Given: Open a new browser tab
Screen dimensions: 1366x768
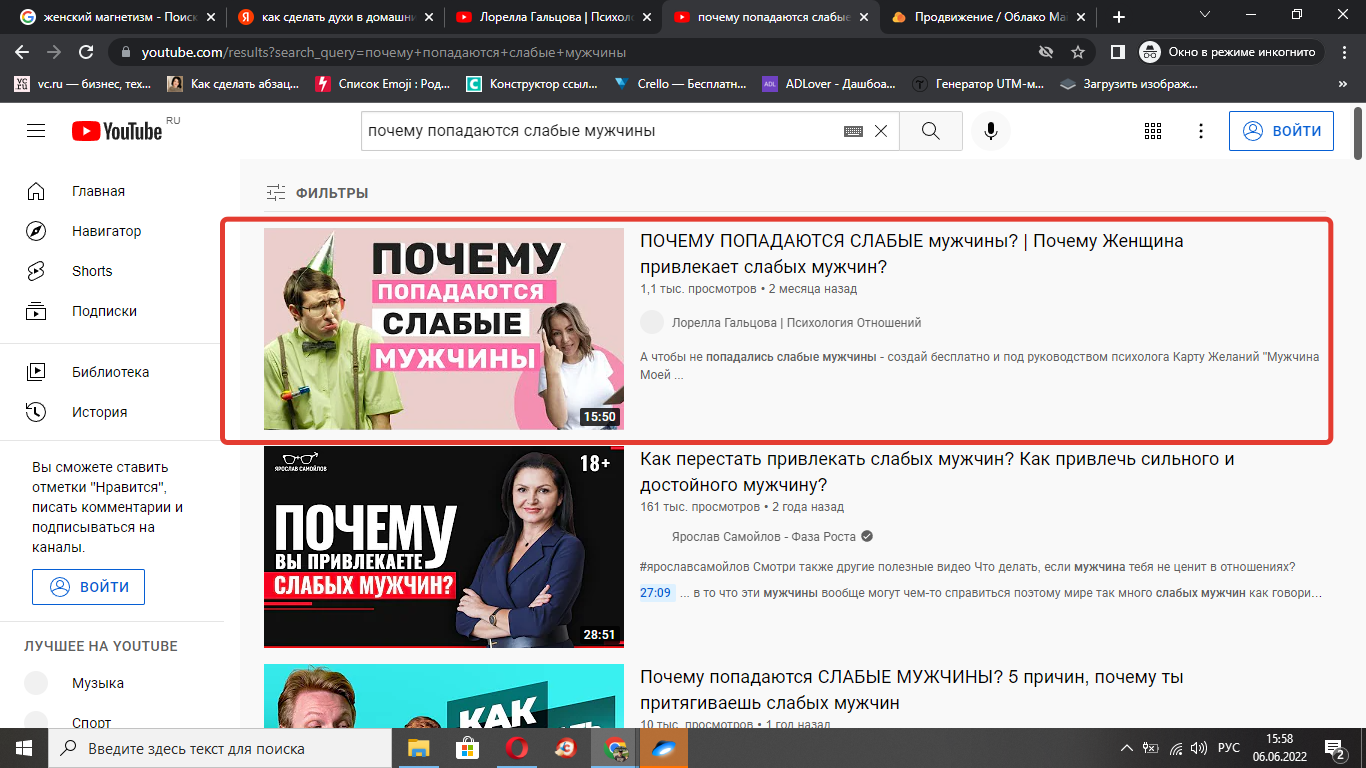Looking at the screenshot, I should (1119, 17).
